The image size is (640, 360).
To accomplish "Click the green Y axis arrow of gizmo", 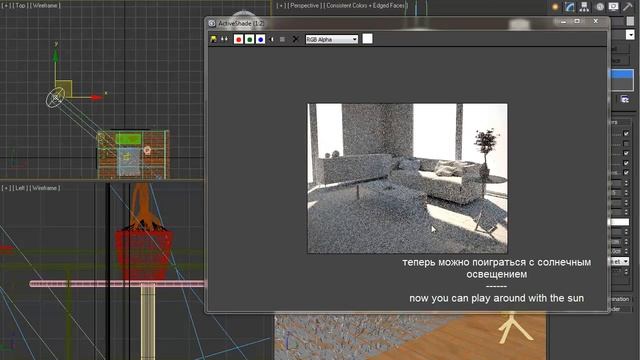I will (56, 56).
